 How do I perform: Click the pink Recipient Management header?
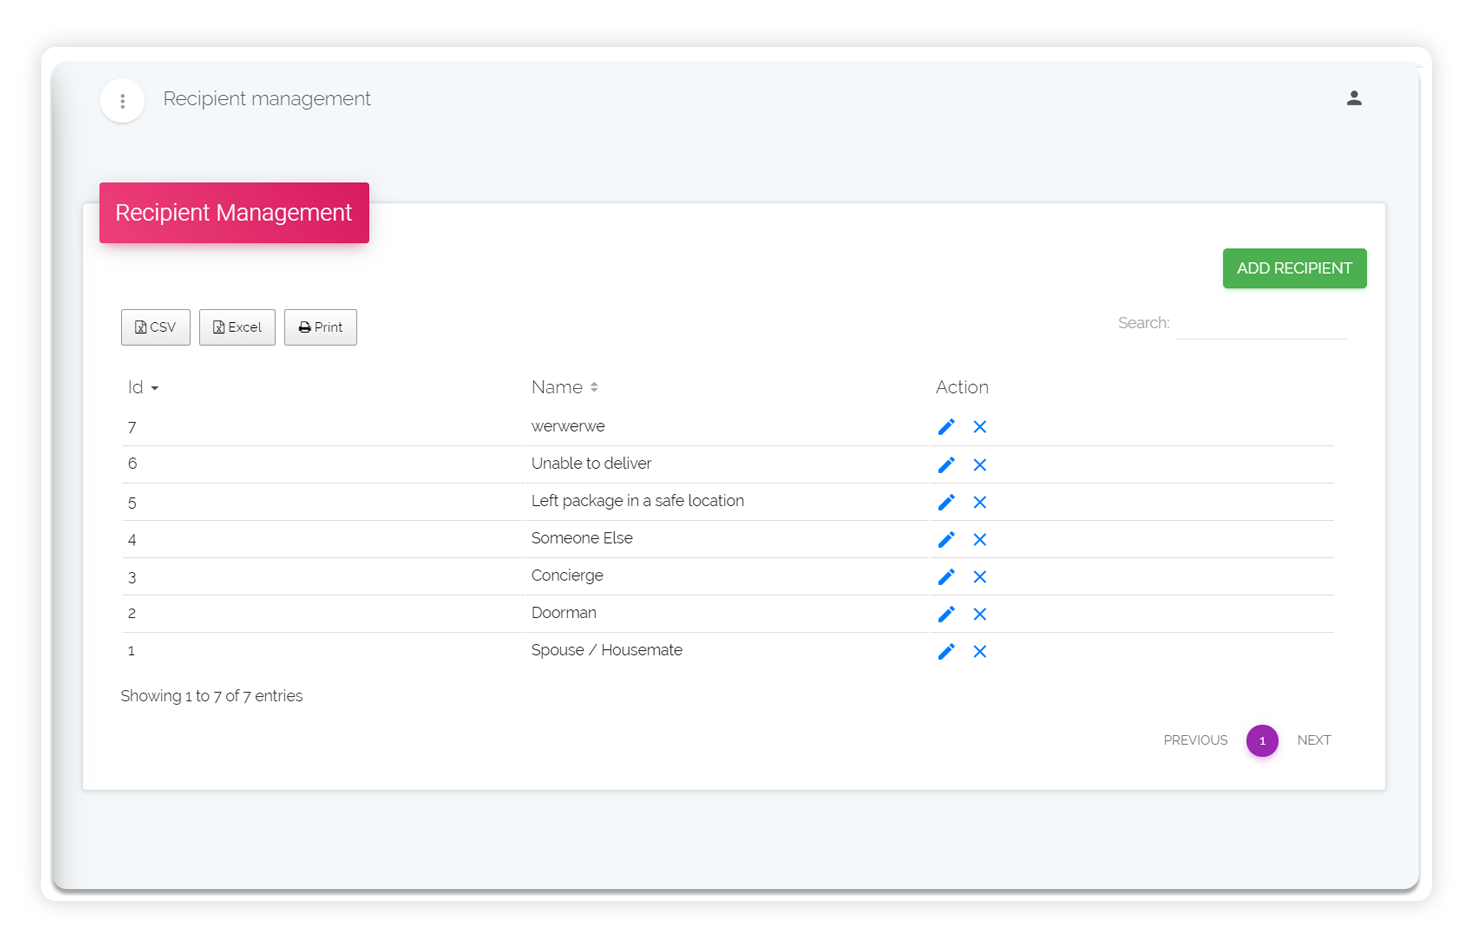[234, 213]
